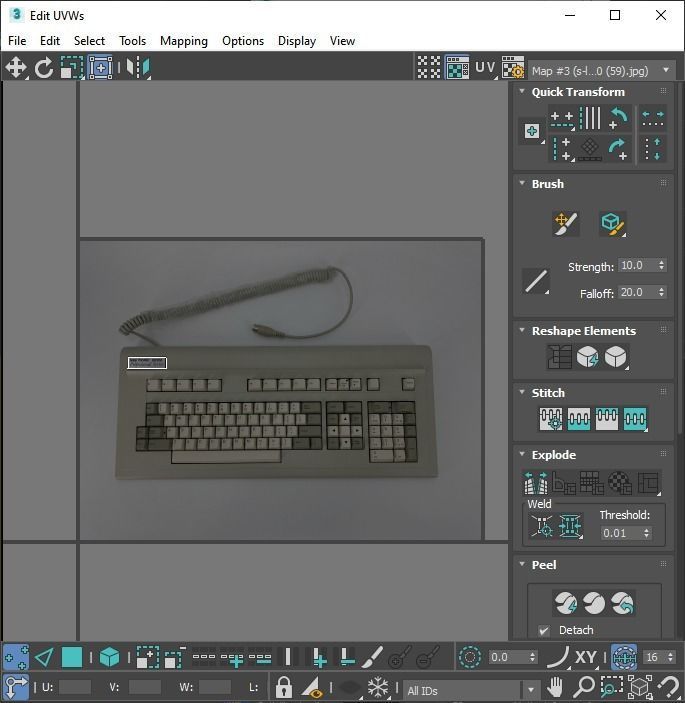Select the Zoom magnifier tool

point(583,687)
